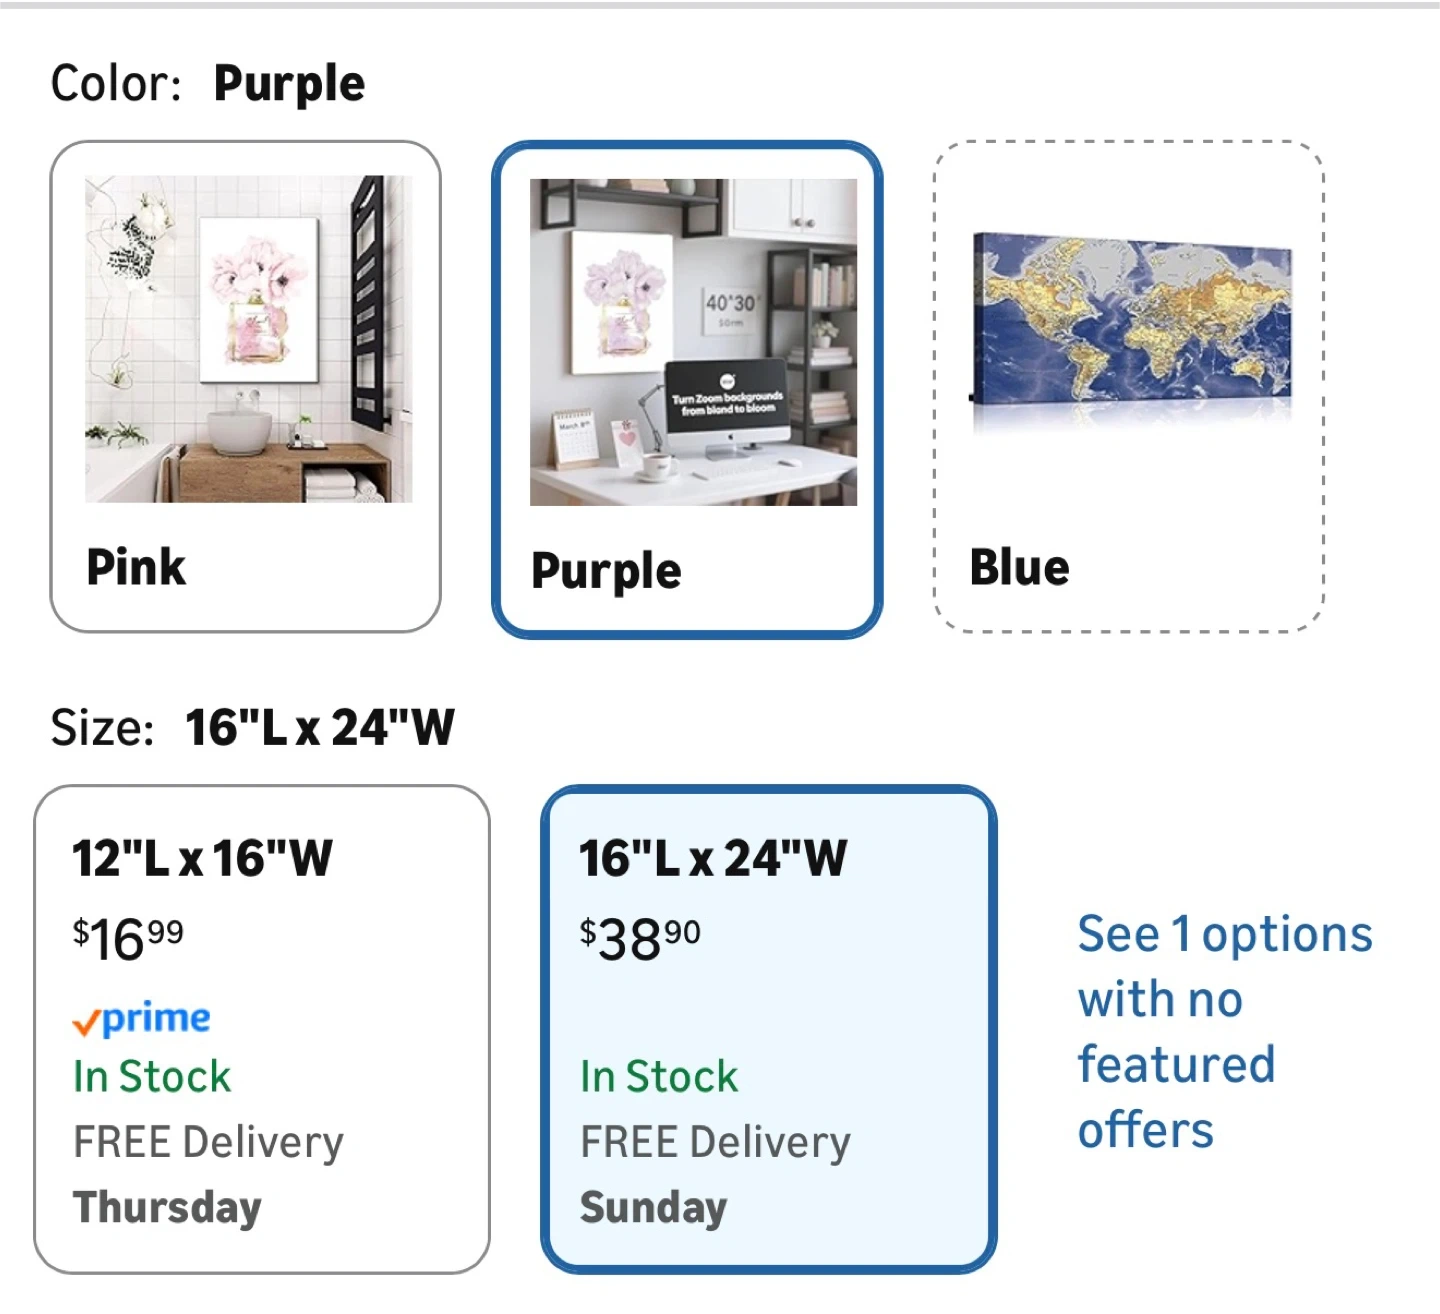Click the FREE Delivery Sunday text
The width and height of the screenshot is (1440, 1314).
point(715,1174)
